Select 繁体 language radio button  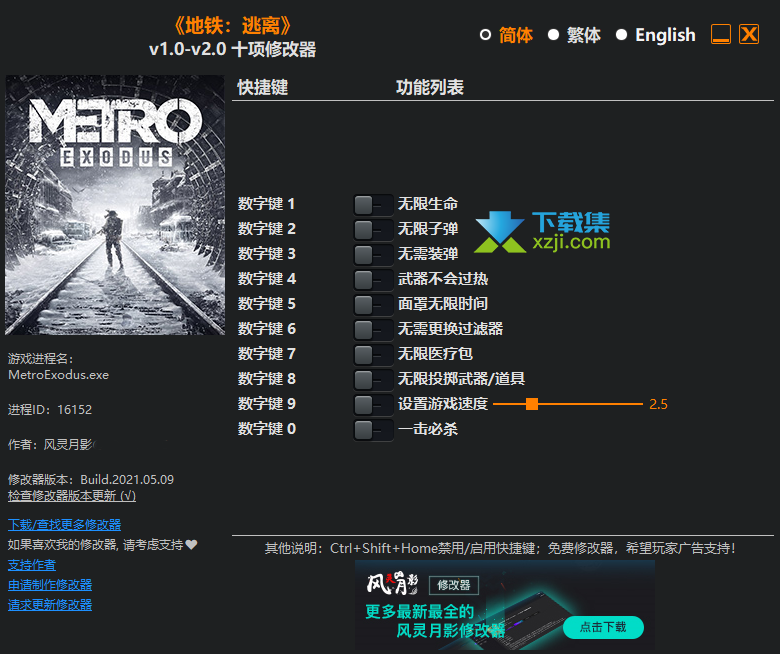pyautogui.click(x=553, y=35)
